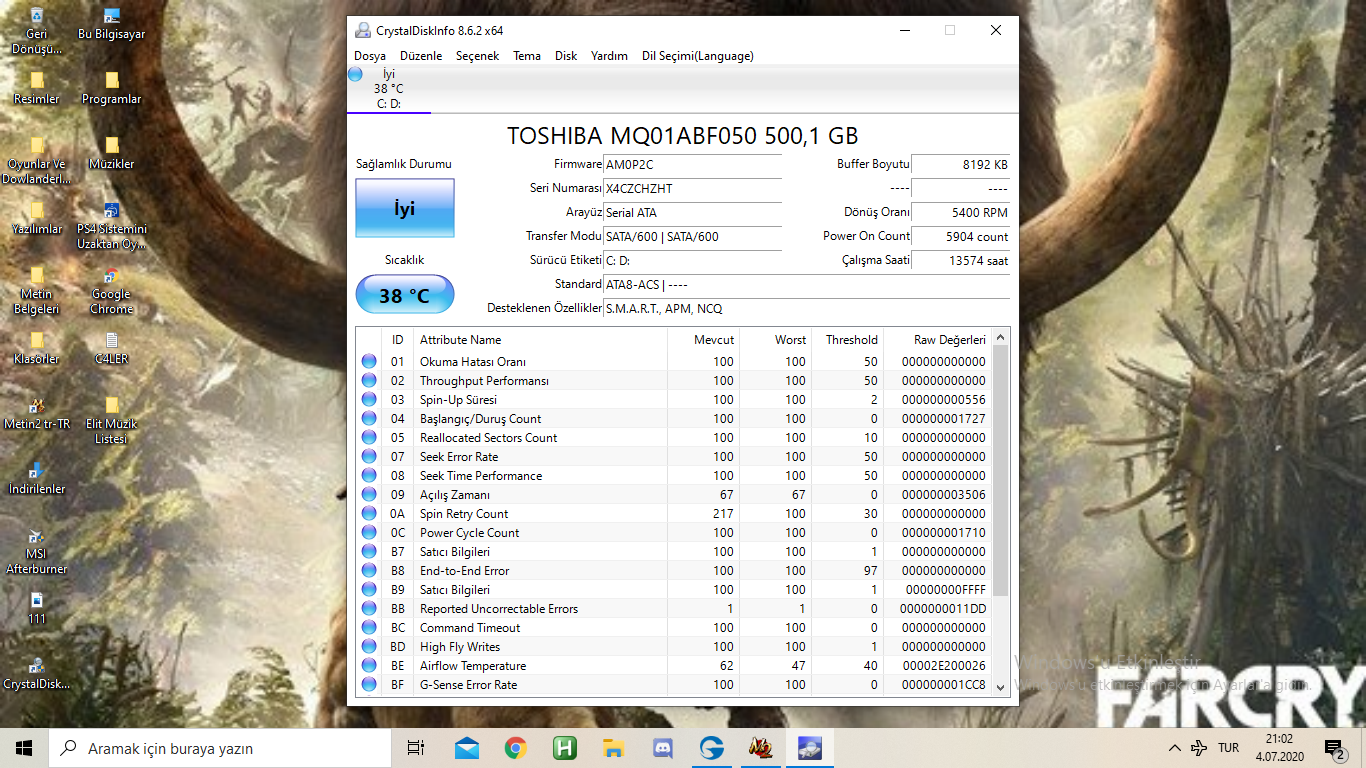Open the Seçenek menu
Image resolution: width=1366 pixels, height=768 pixels.
477,56
